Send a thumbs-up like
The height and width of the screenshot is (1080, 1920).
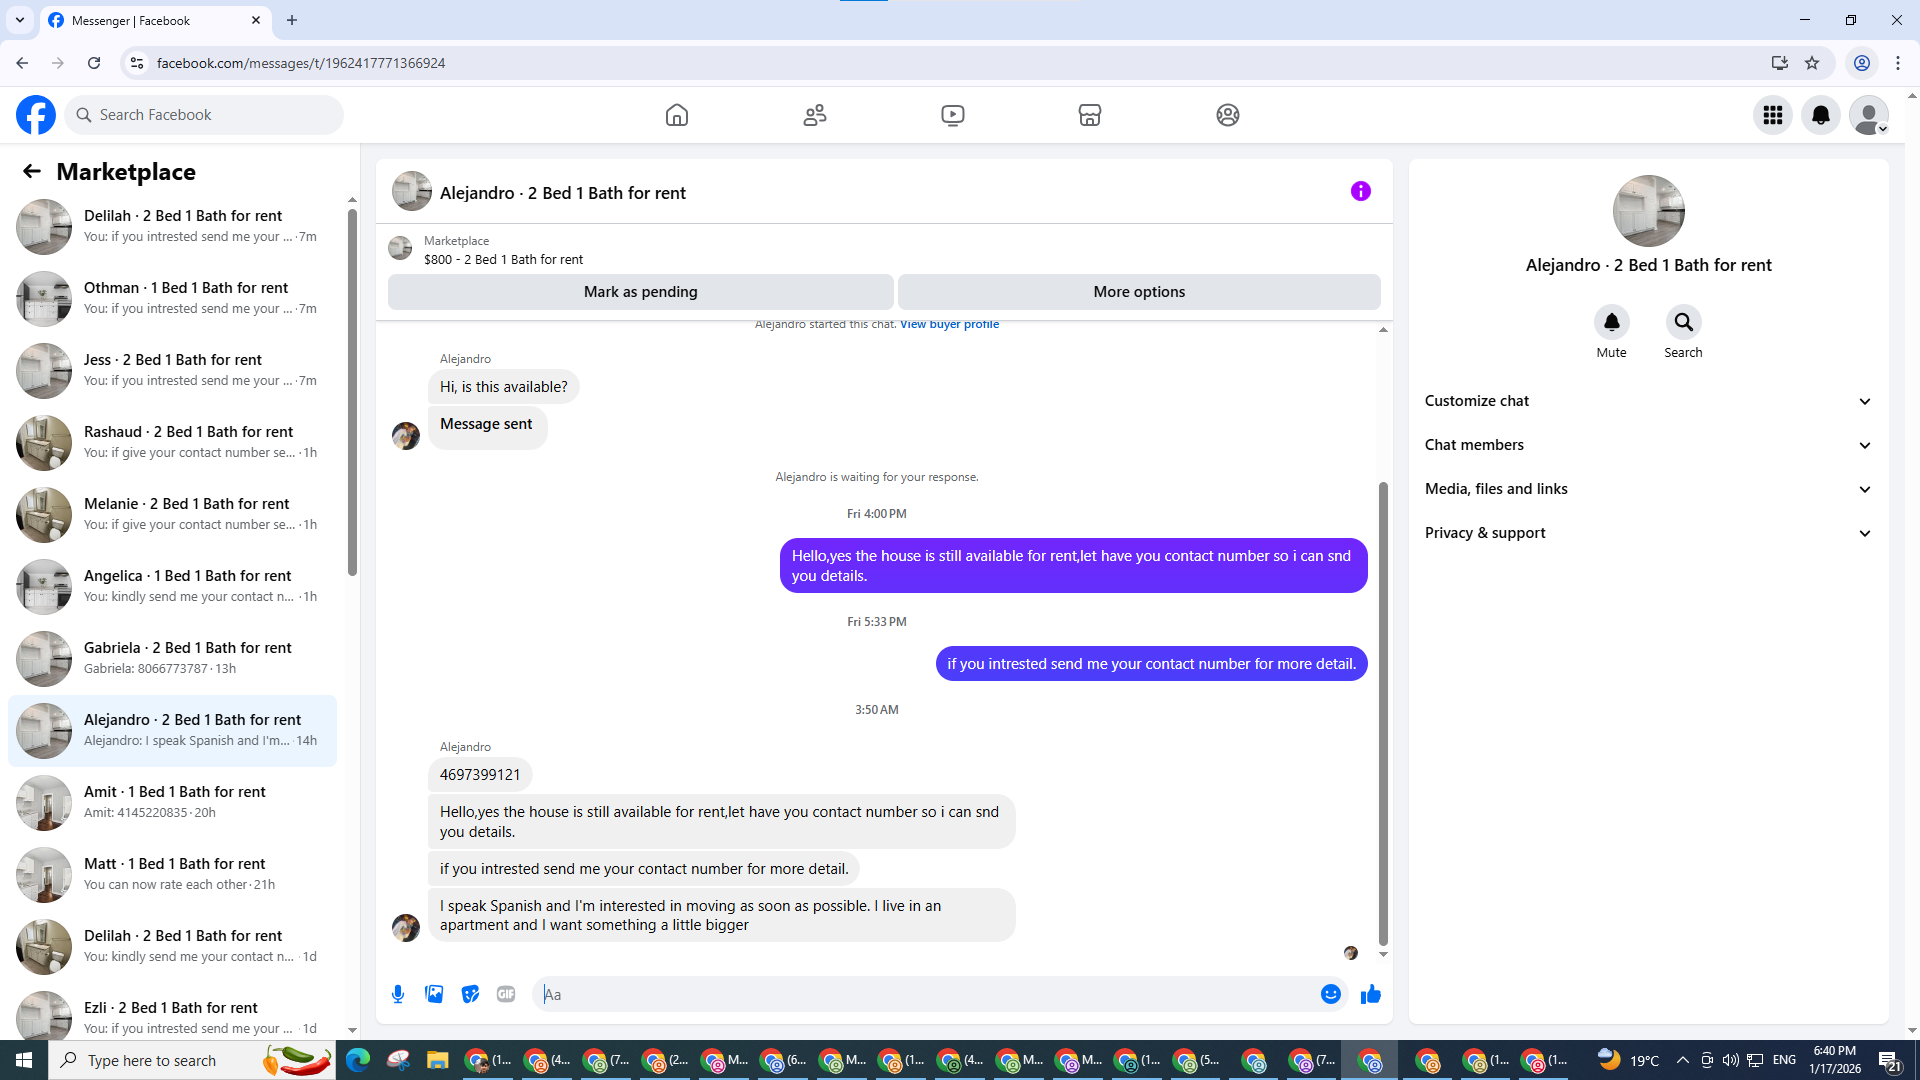(1370, 994)
